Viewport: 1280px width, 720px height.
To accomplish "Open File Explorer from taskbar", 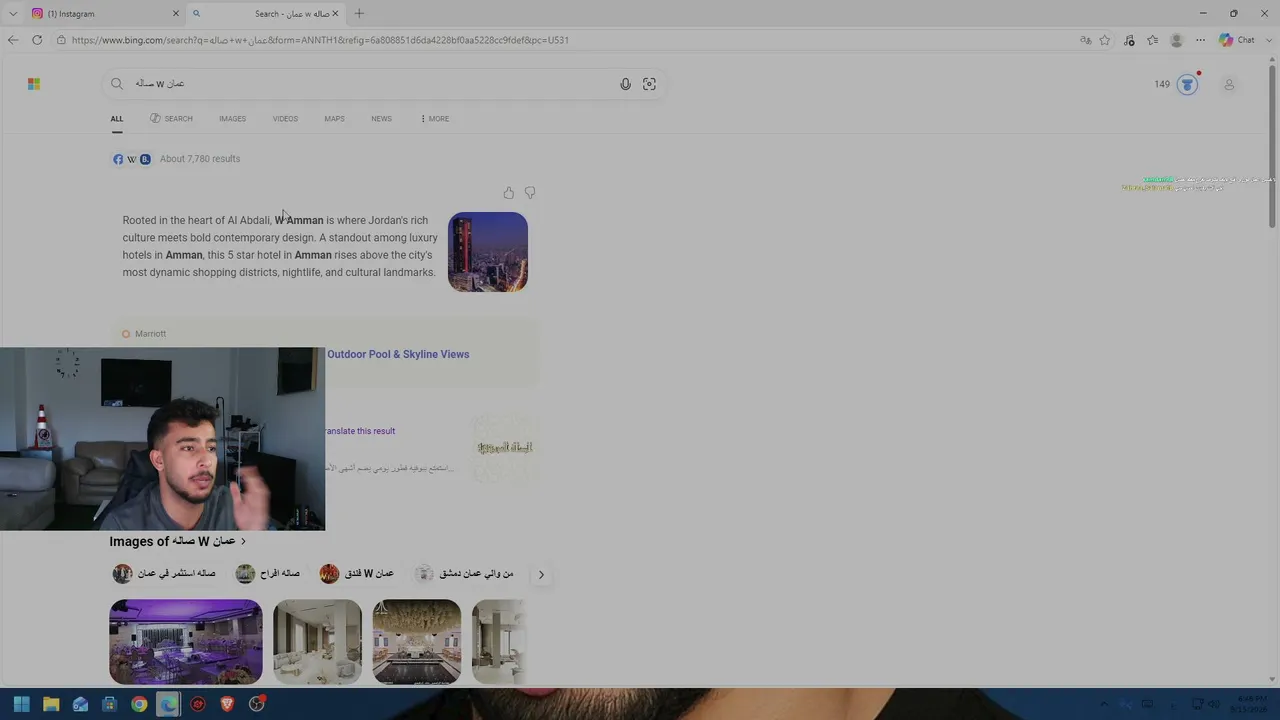I will click(x=51, y=704).
